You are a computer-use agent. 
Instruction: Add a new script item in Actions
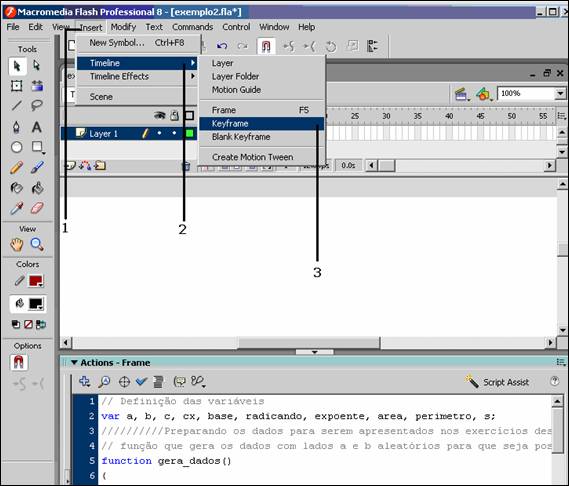[85, 381]
